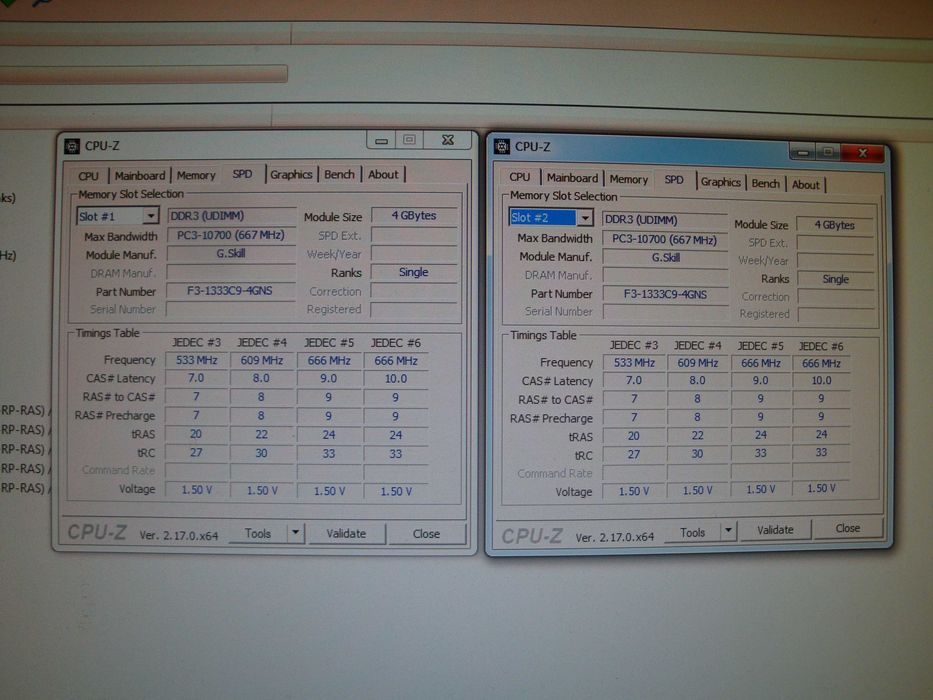Click Module Size 4 GBytes in right window

coord(835,225)
